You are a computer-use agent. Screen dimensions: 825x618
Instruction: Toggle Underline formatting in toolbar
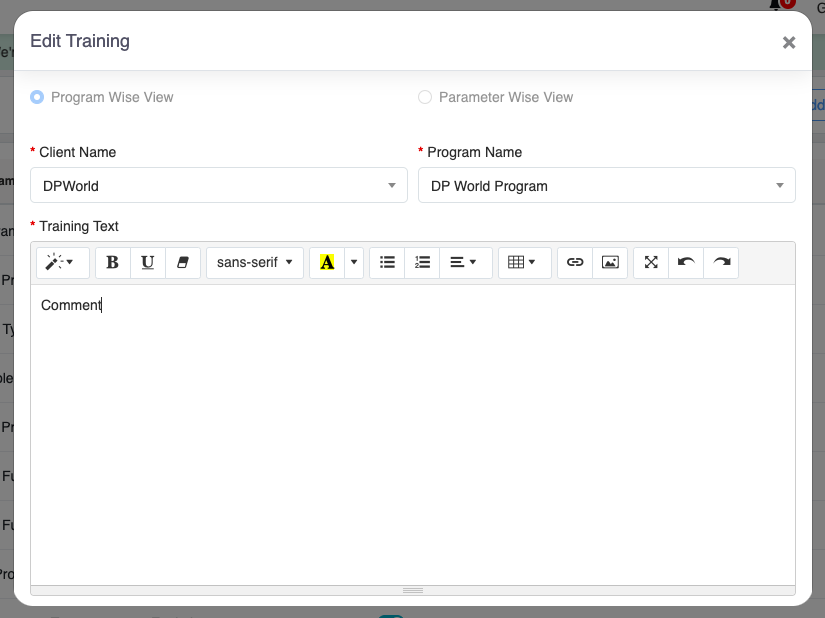click(x=148, y=262)
